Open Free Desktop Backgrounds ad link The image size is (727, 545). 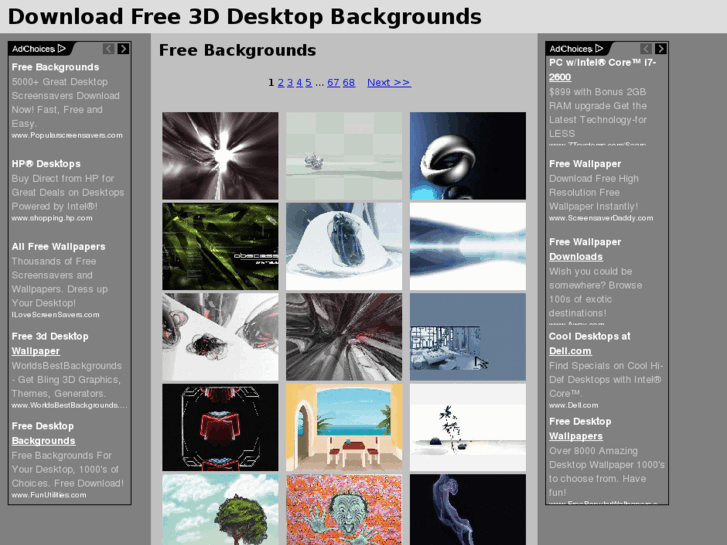click(43, 433)
